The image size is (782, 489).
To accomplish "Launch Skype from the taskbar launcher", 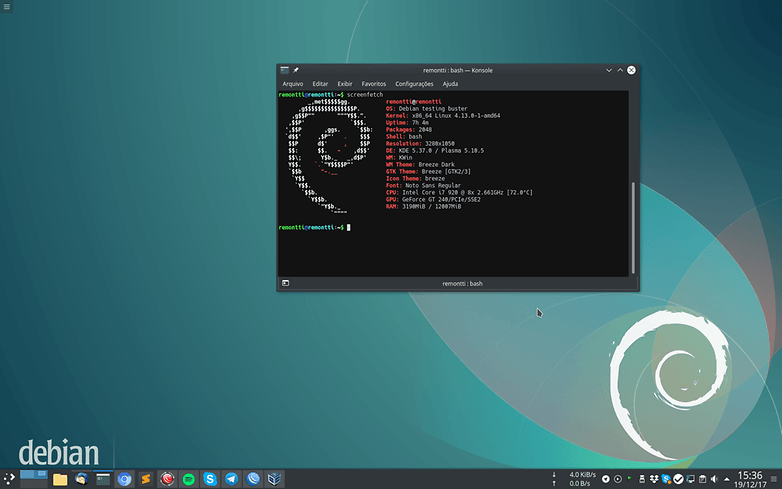I will (210, 479).
